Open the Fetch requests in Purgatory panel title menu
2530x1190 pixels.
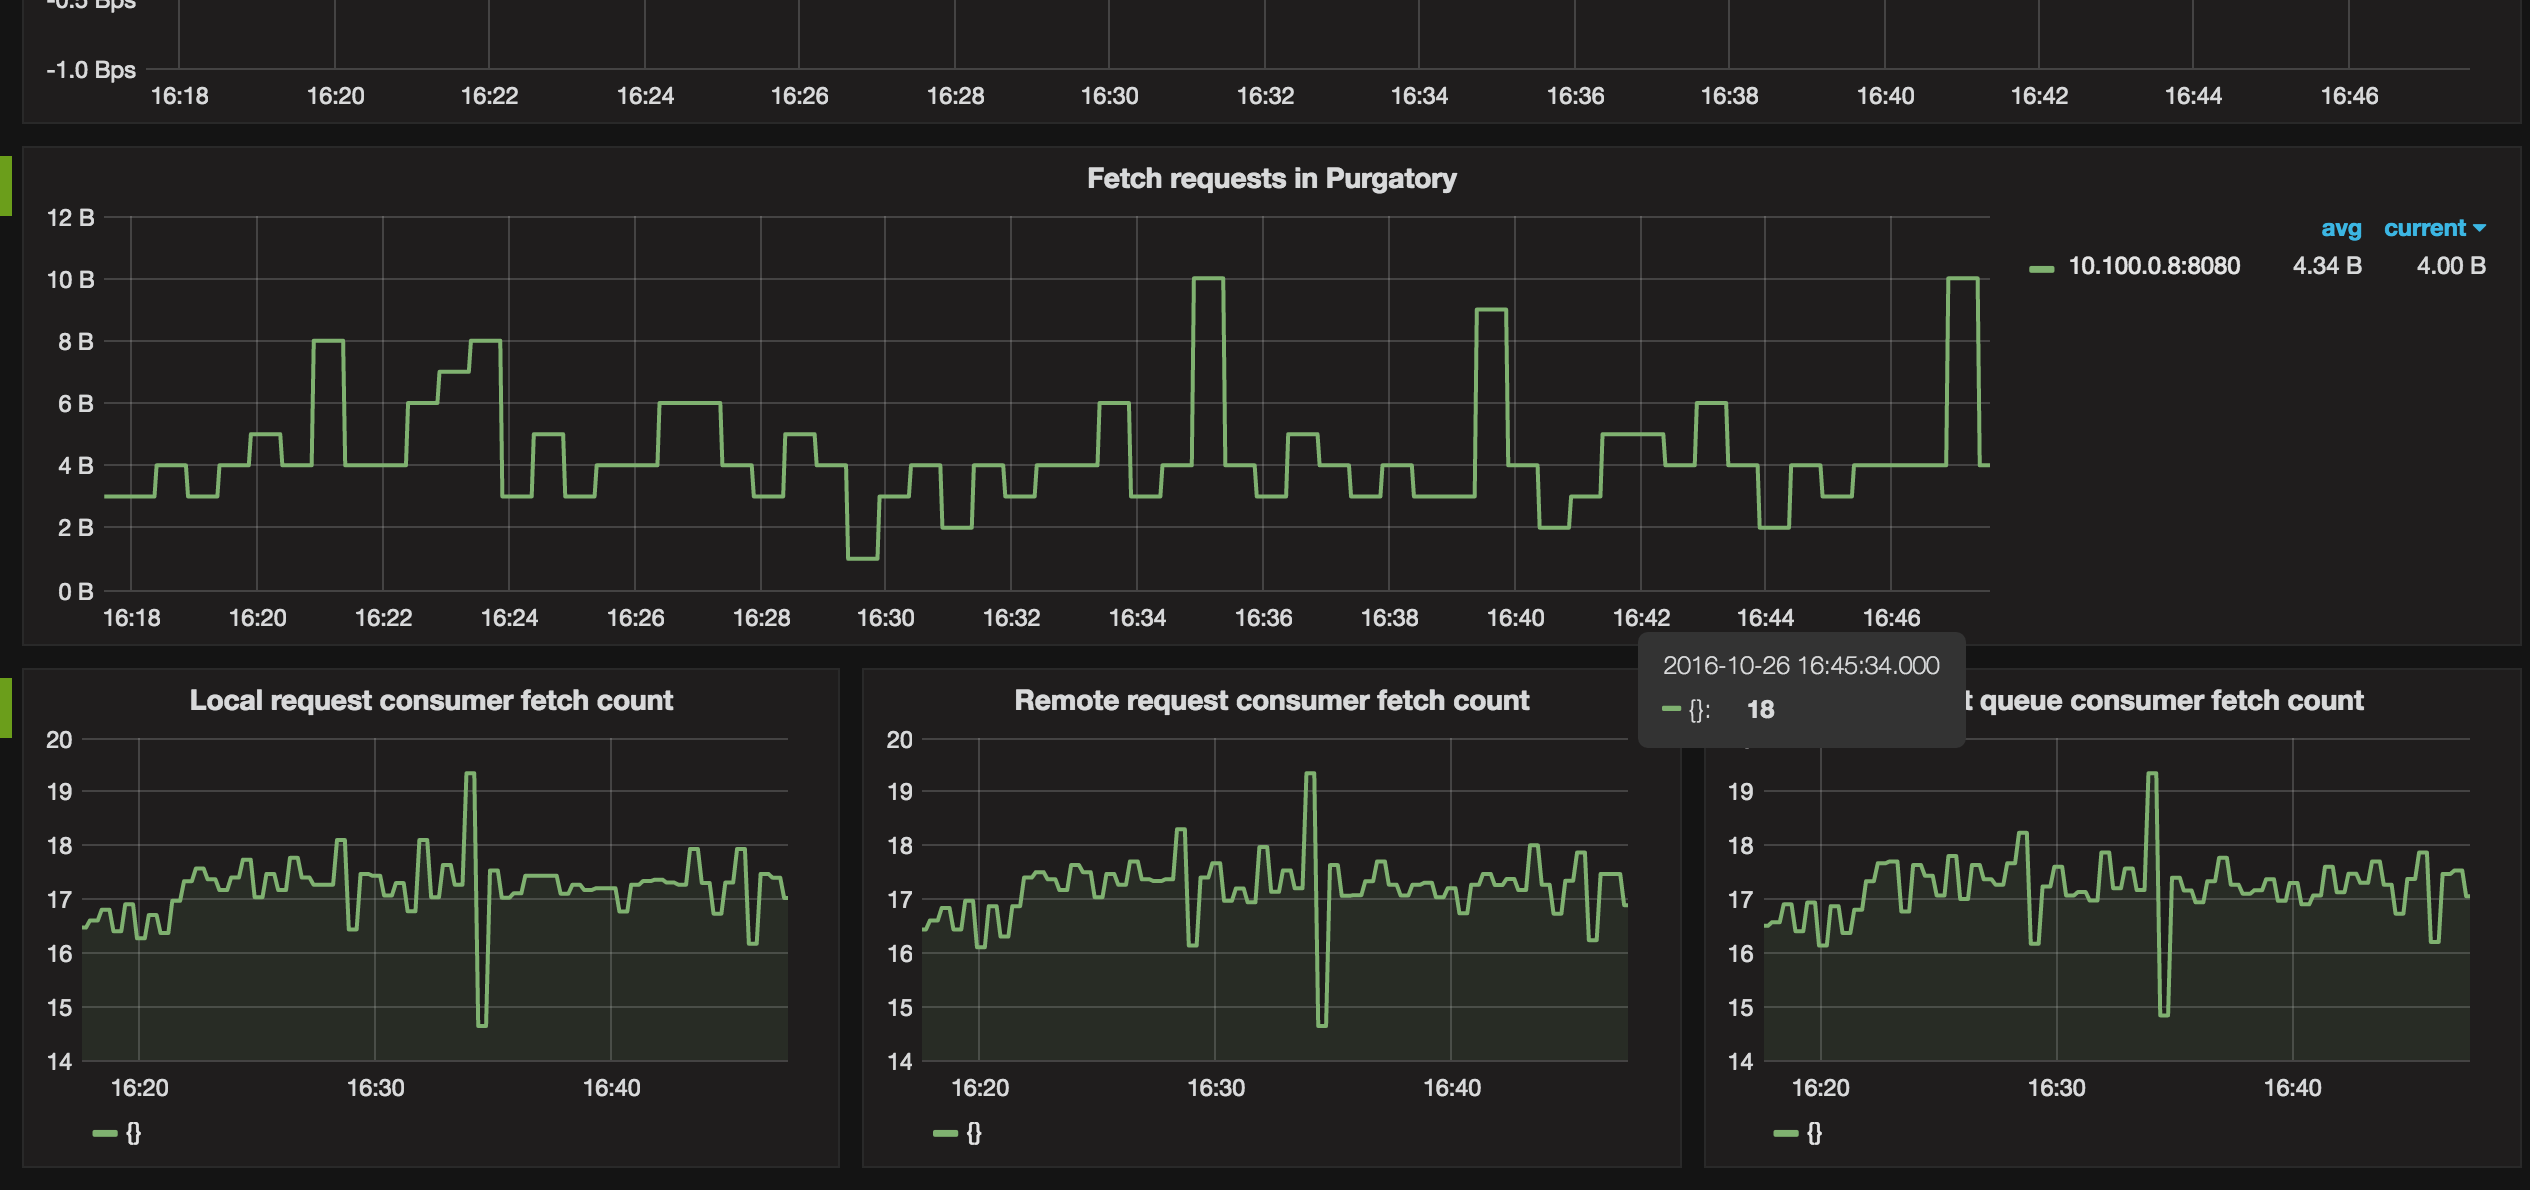1271,179
